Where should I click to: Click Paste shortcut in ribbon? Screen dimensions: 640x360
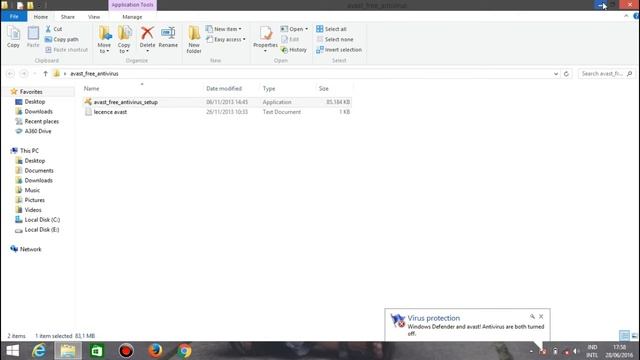point(66,49)
